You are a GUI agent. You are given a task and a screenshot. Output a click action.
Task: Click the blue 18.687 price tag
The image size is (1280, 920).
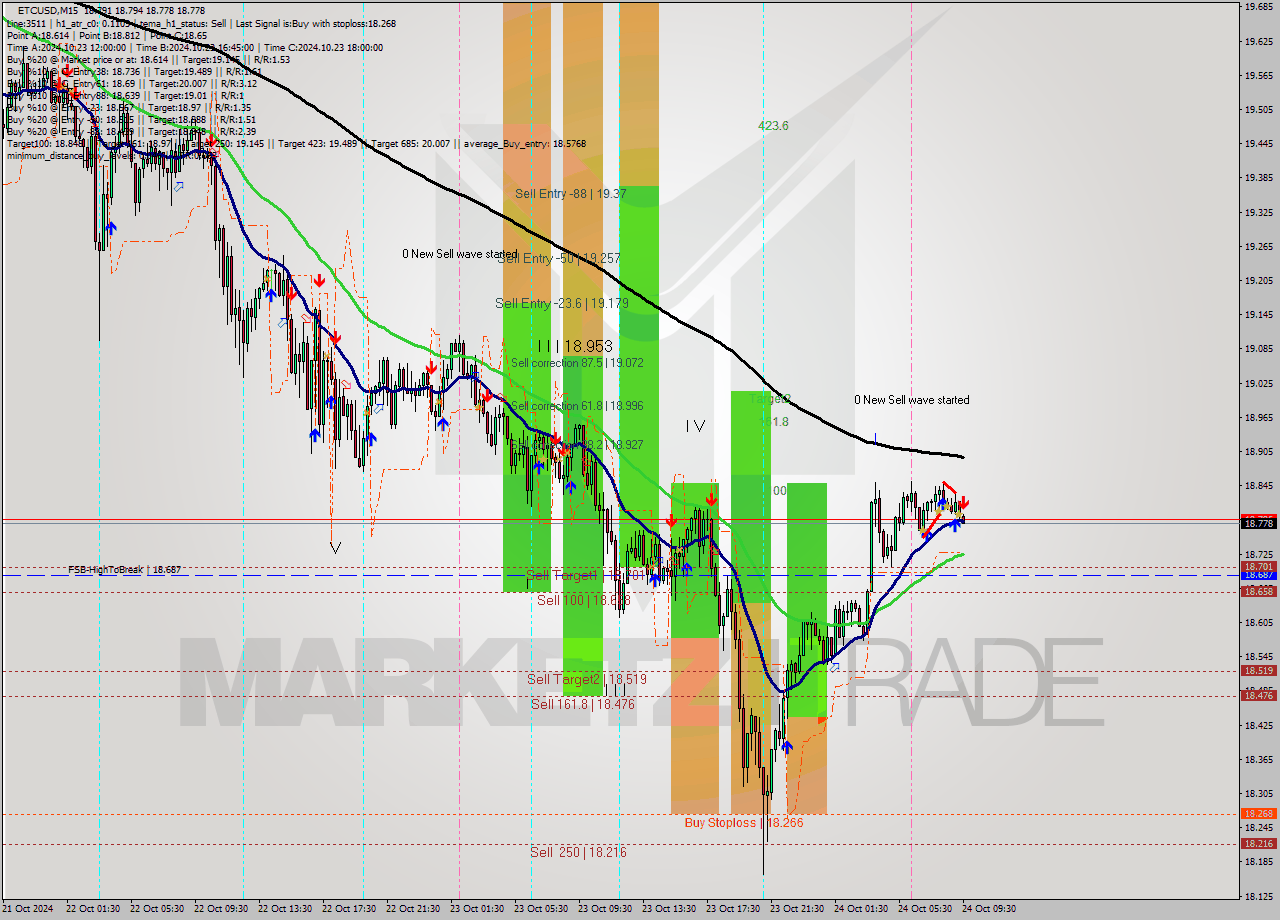(x=1258, y=575)
